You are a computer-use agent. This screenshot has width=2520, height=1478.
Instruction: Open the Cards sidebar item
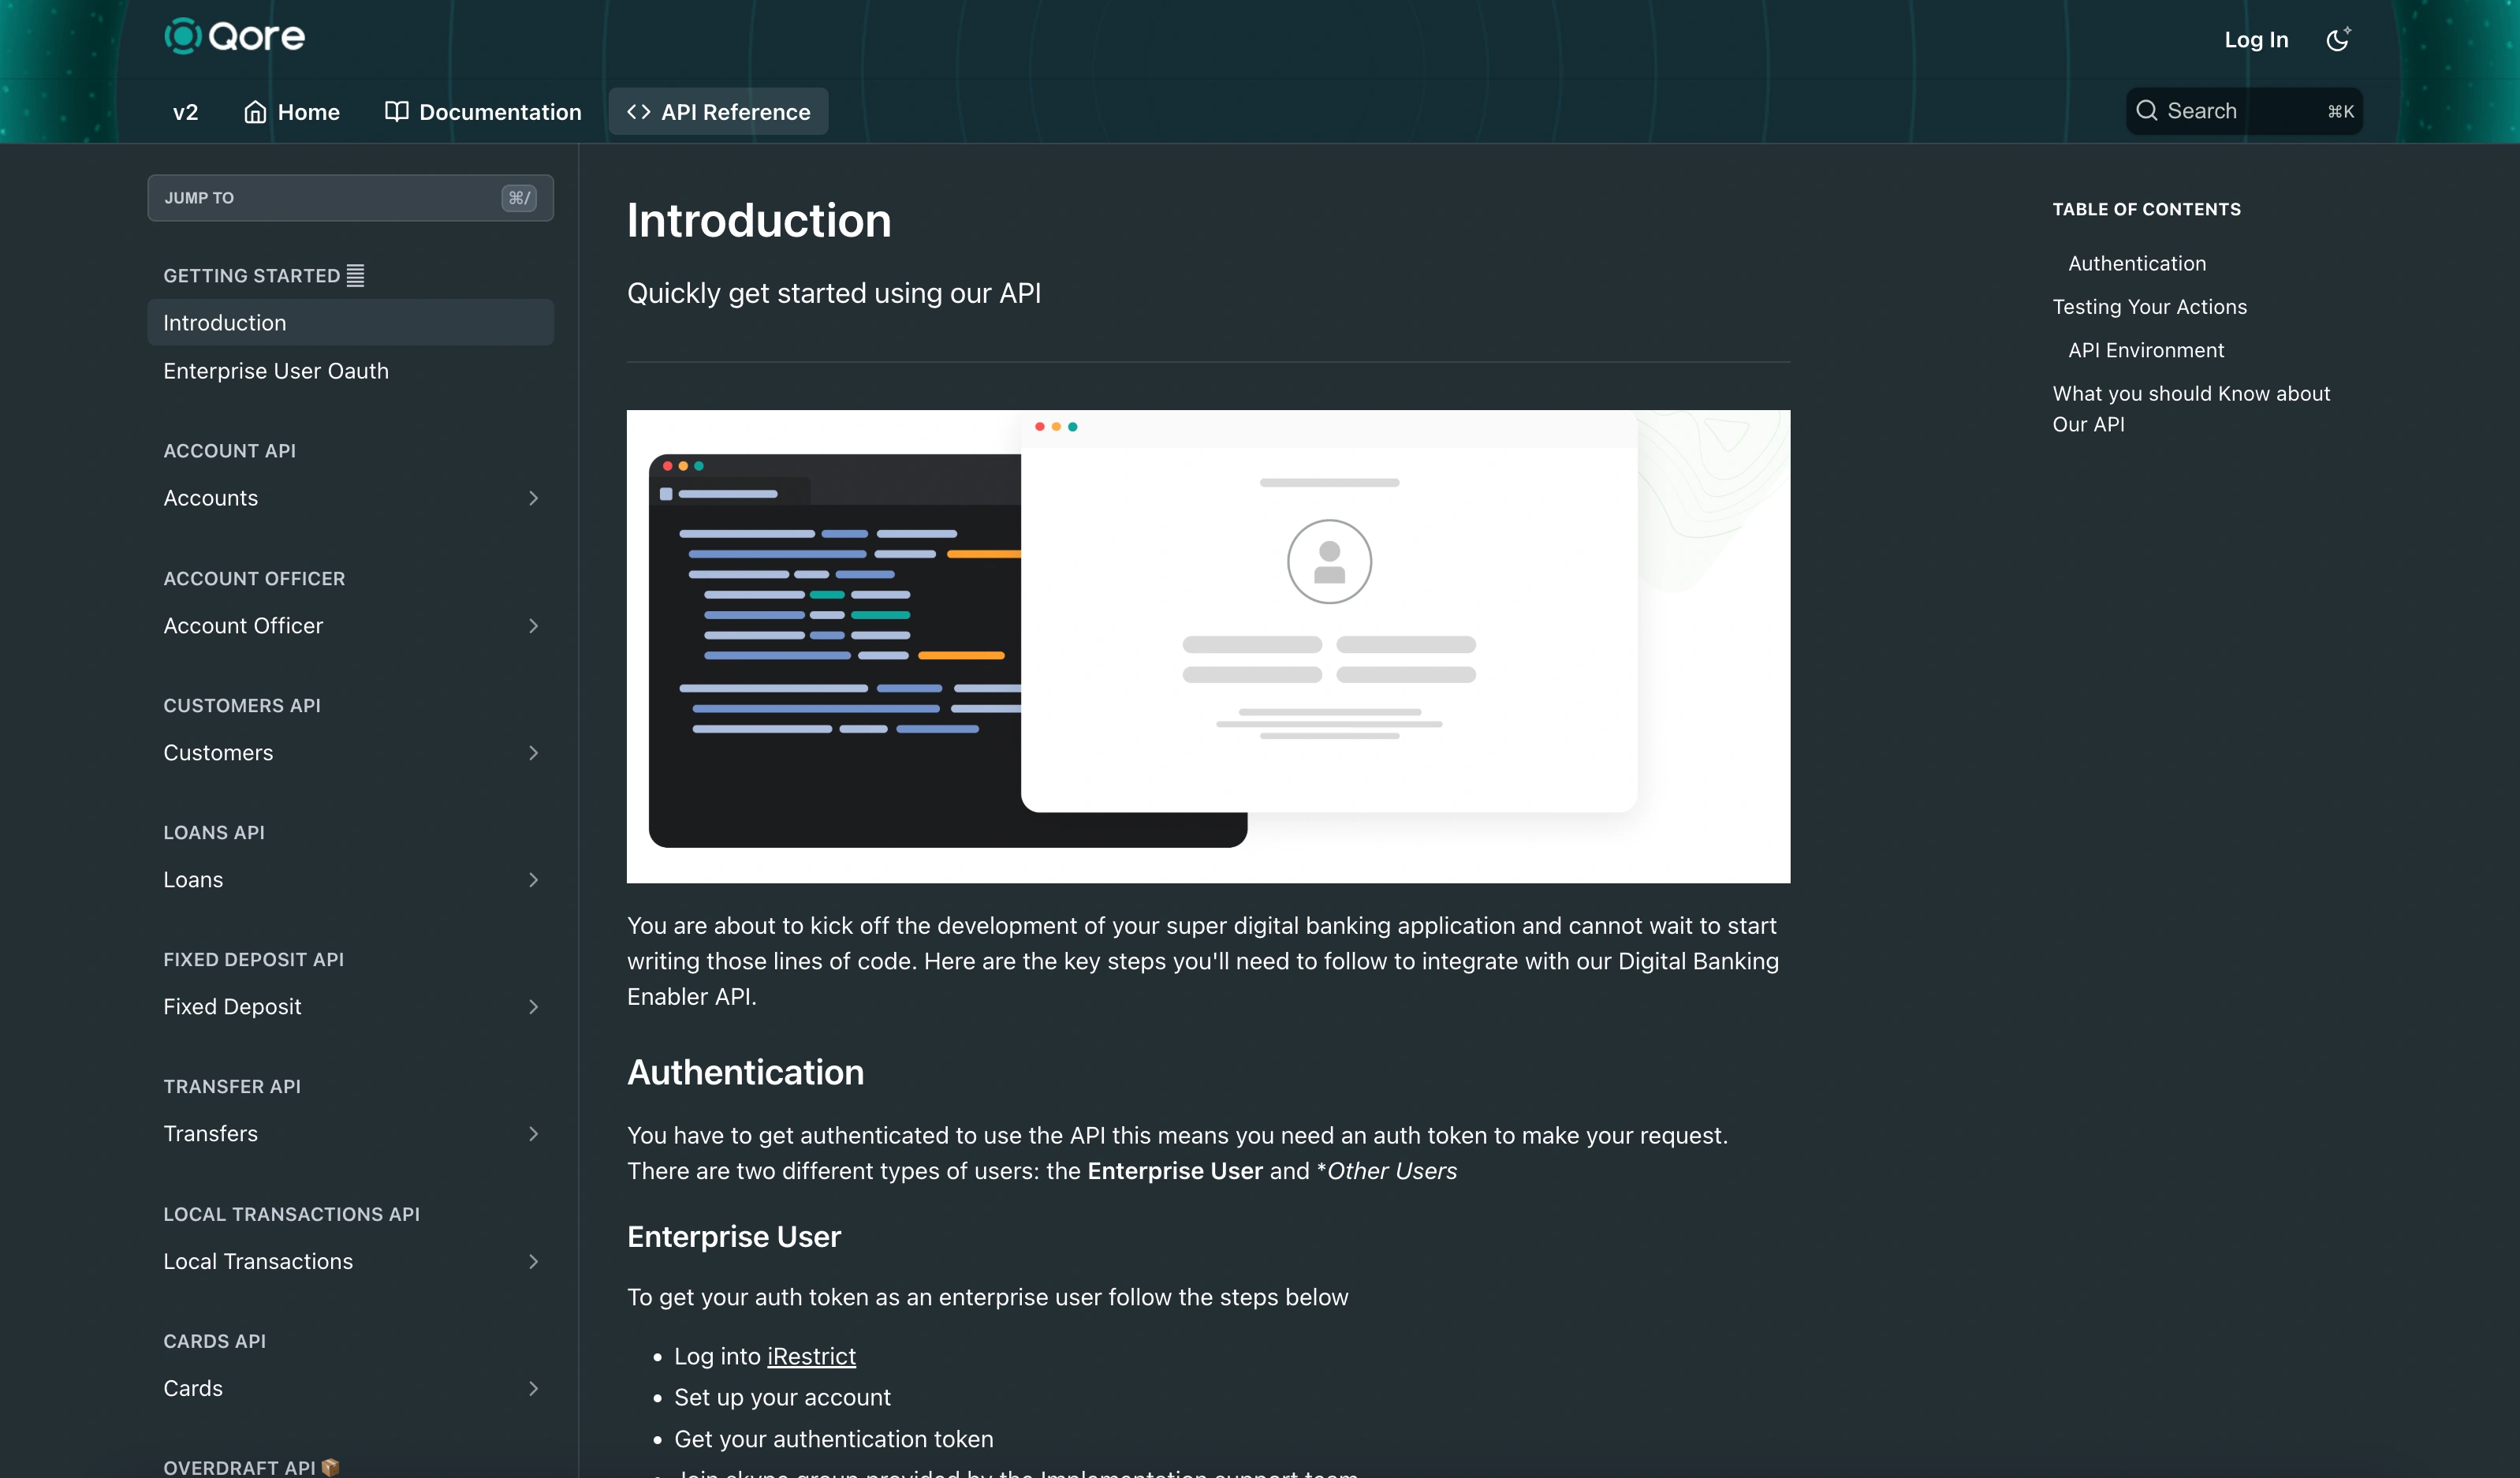(350, 1389)
